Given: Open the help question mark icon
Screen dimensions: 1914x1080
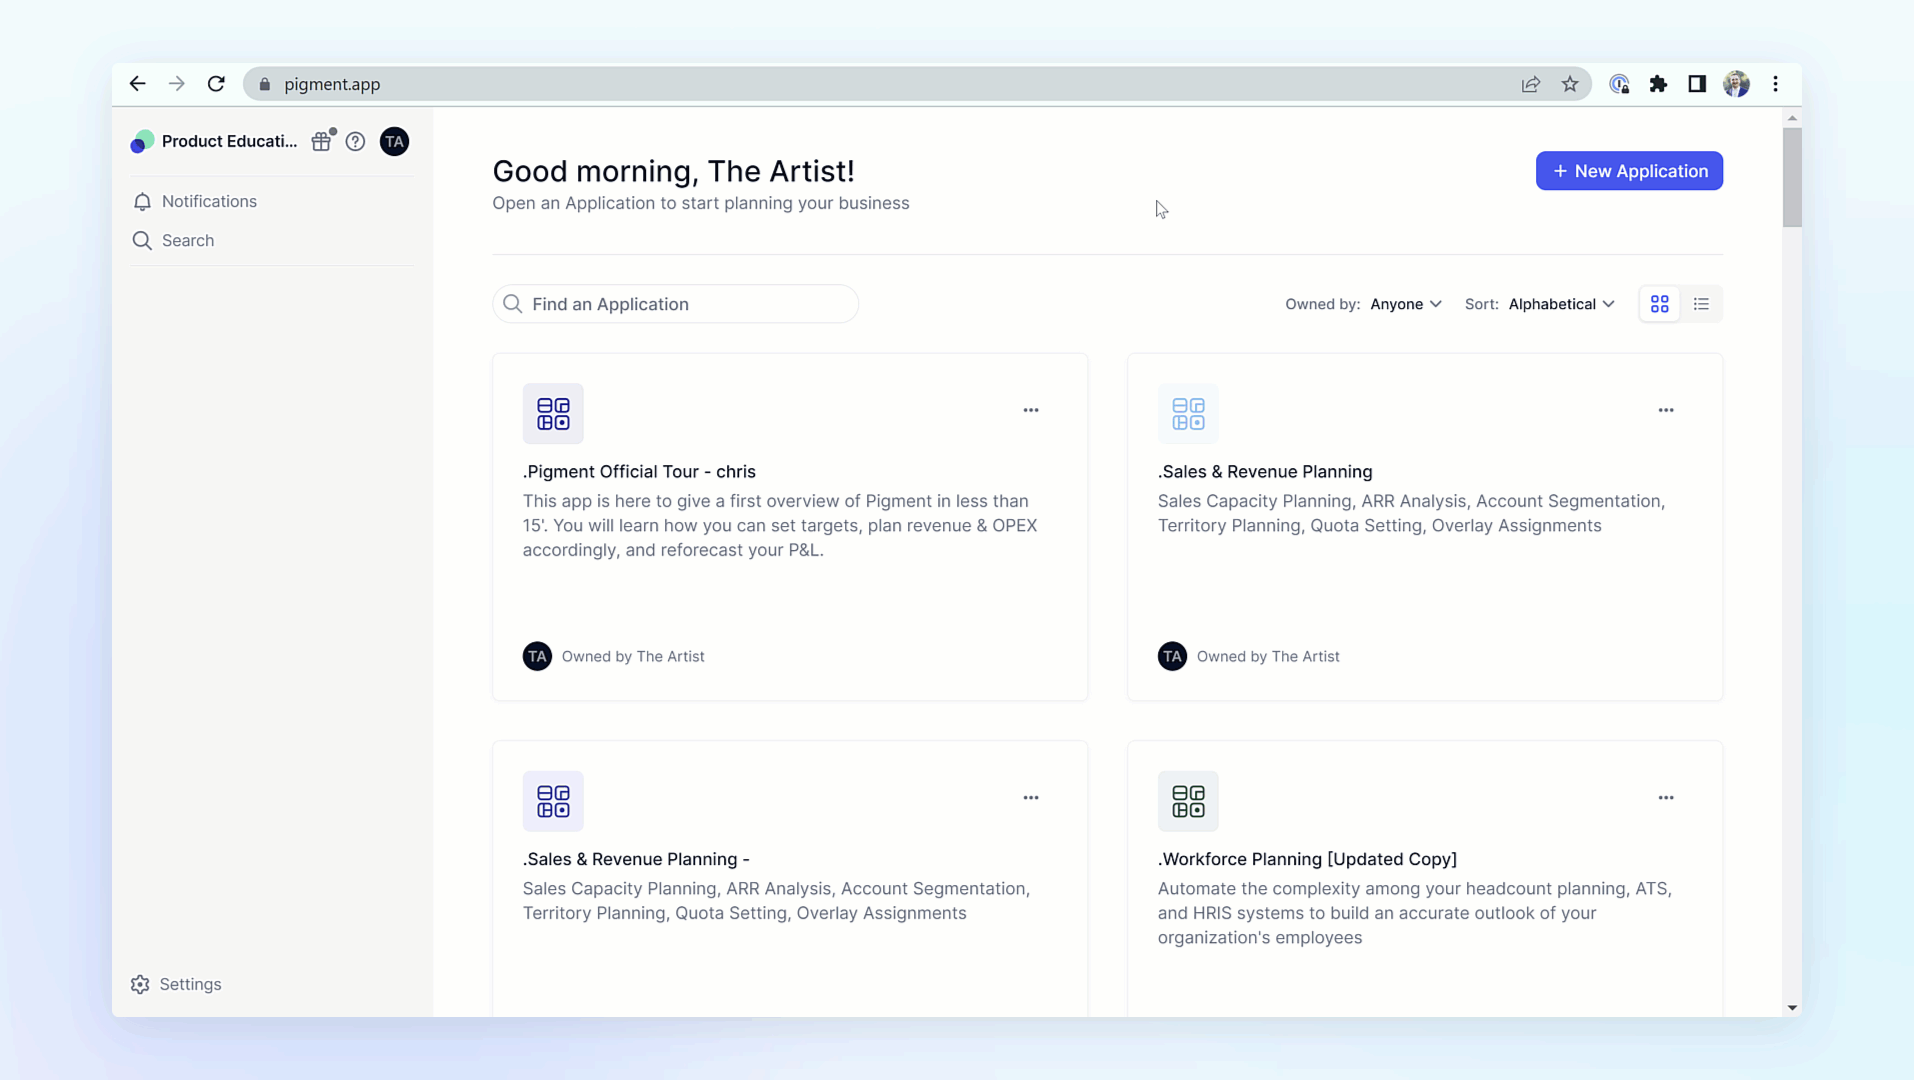Looking at the screenshot, I should coord(355,141).
